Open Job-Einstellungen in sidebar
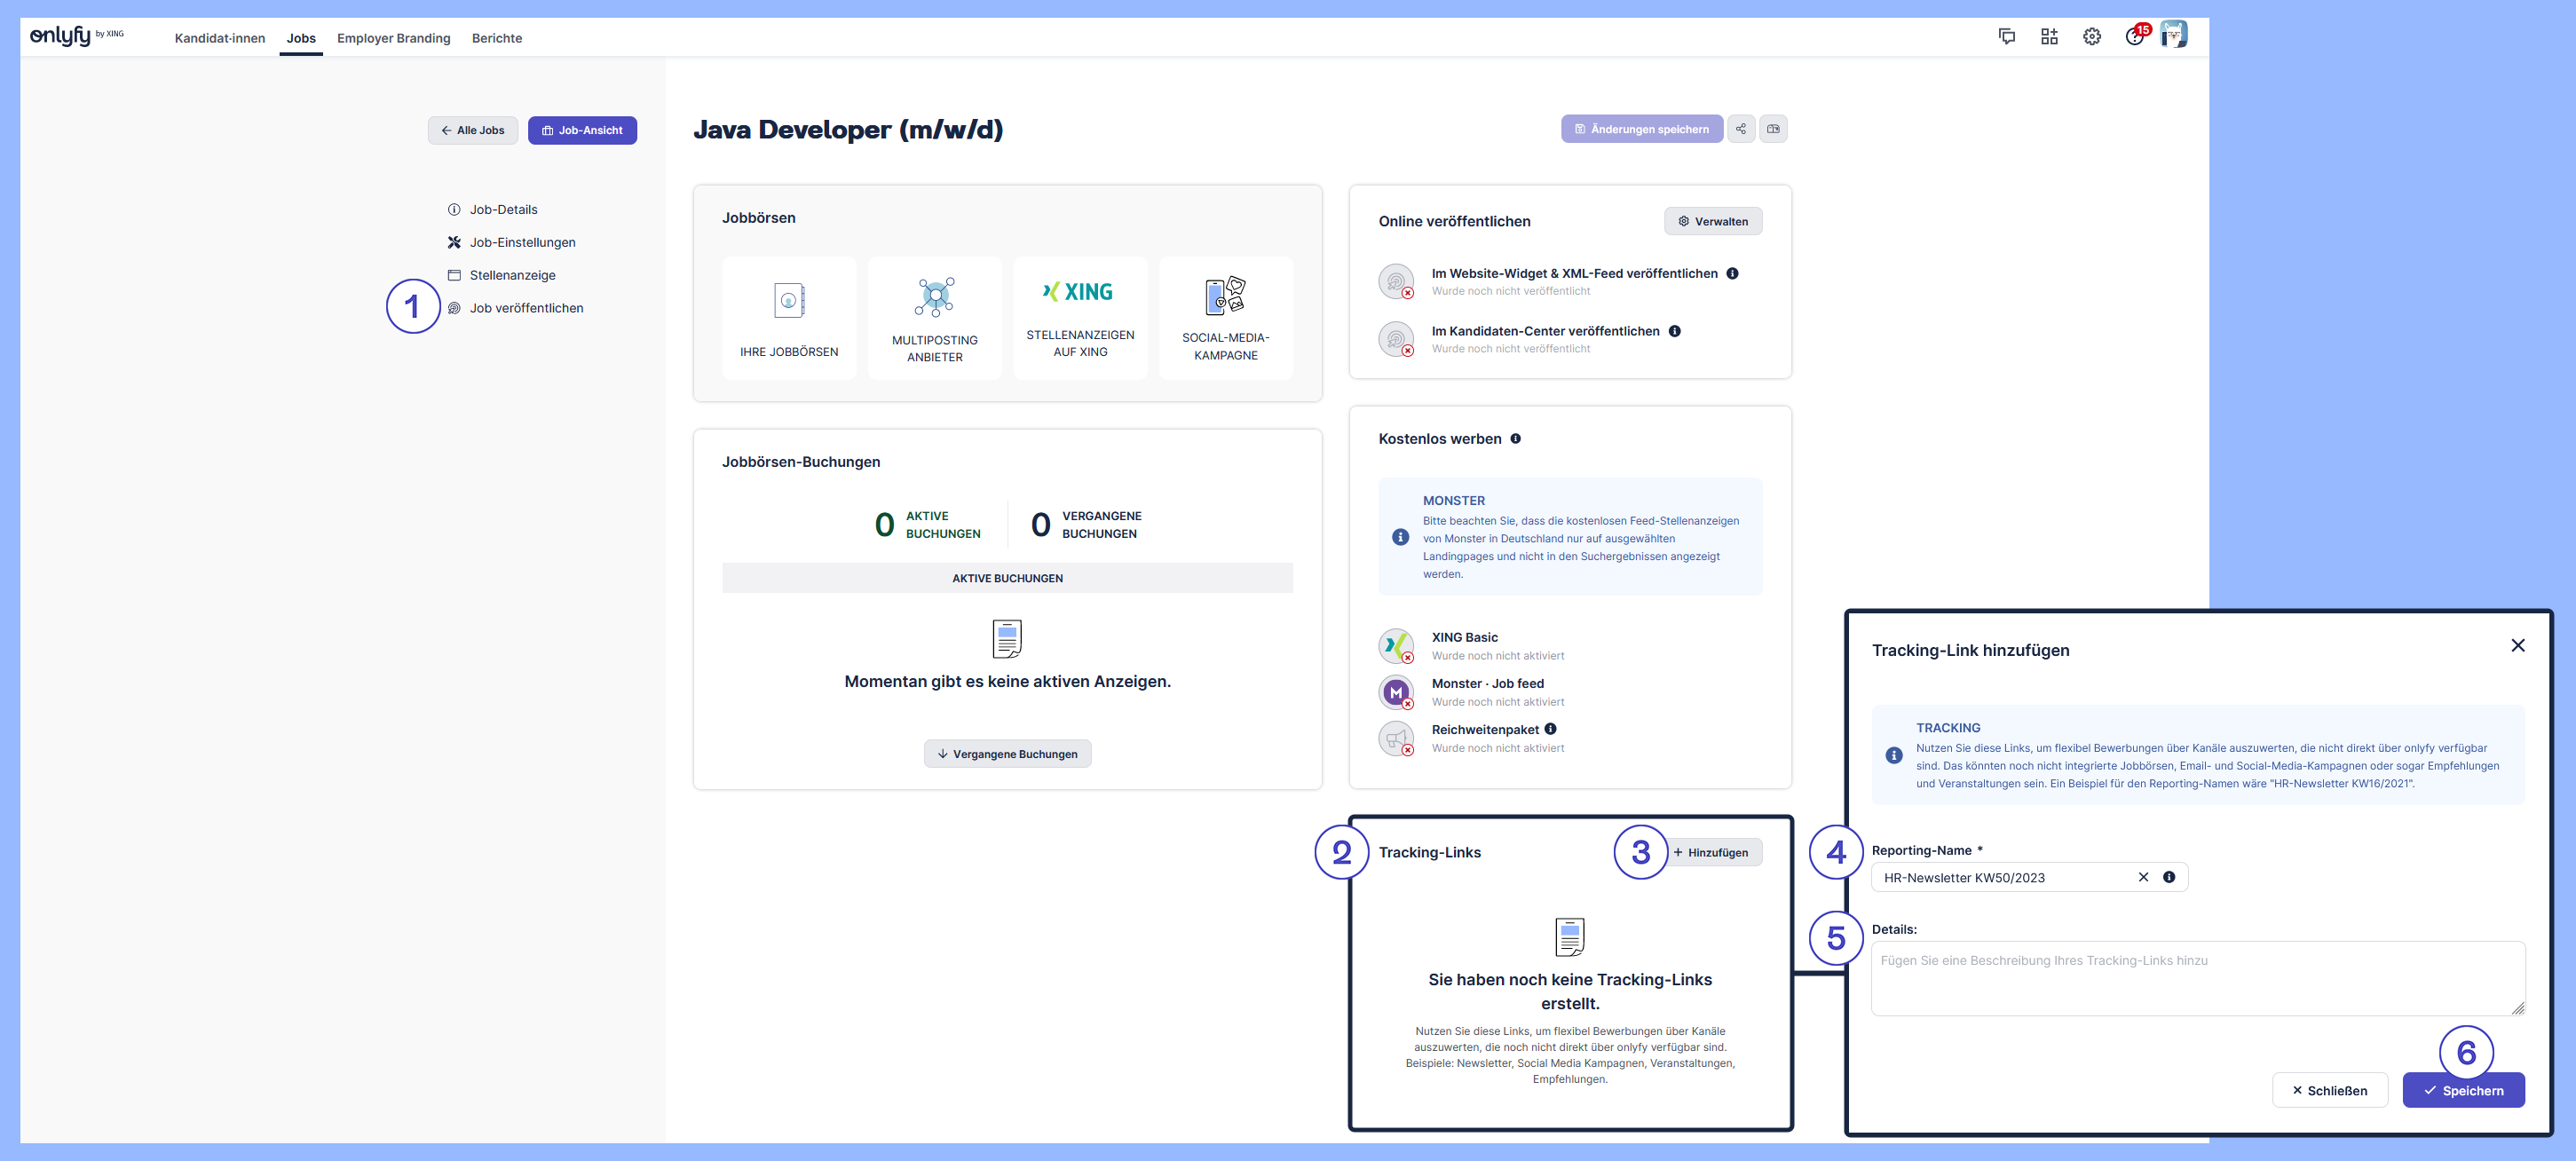This screenshot has height=1161, width=2576. coord(522,242)
